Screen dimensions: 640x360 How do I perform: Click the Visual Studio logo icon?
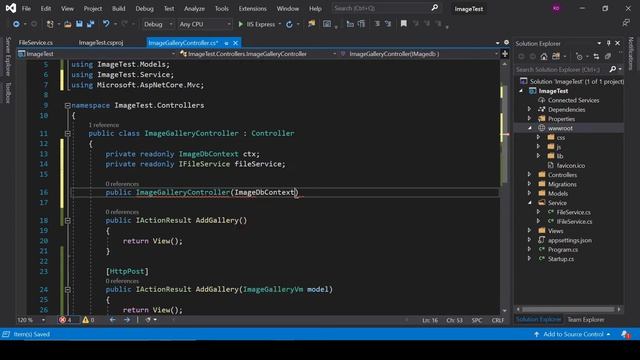point(11,8)
